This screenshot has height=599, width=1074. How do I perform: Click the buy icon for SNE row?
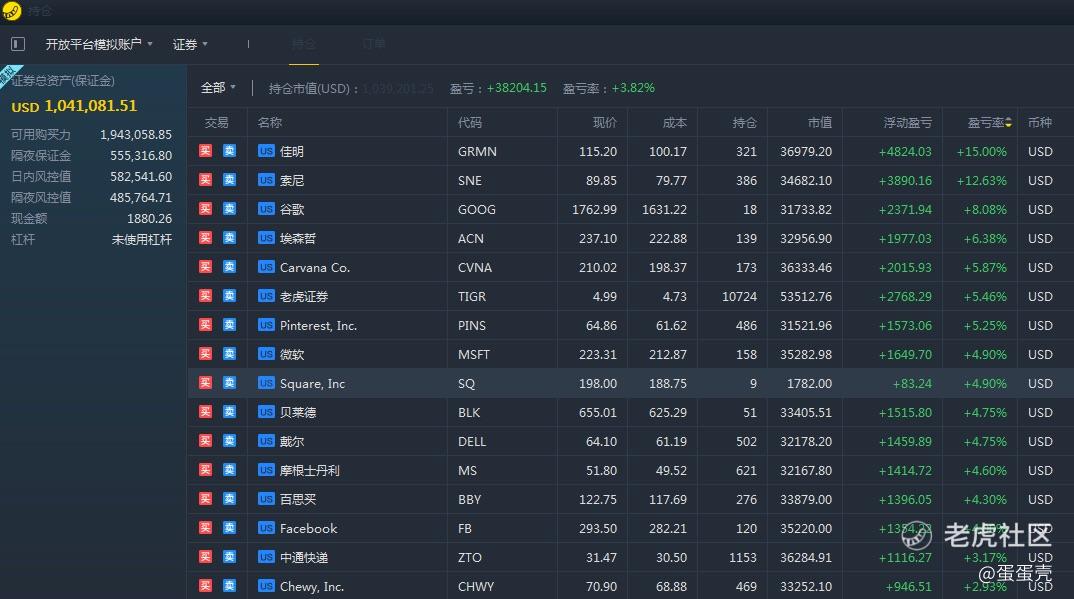[205, 179]
